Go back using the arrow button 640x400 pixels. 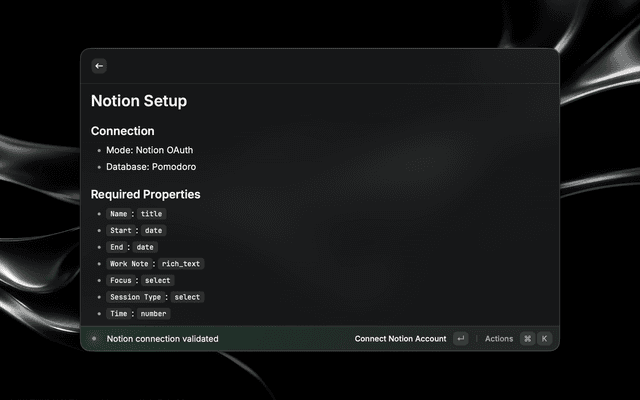(x=99, y=66)
